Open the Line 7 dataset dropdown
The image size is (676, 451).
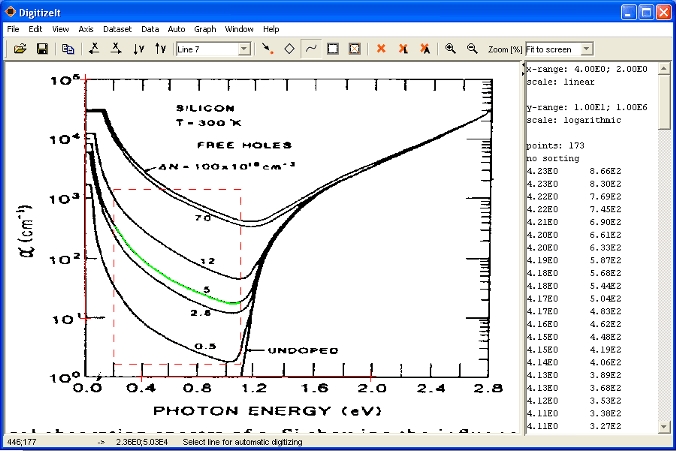coord(245,49)
